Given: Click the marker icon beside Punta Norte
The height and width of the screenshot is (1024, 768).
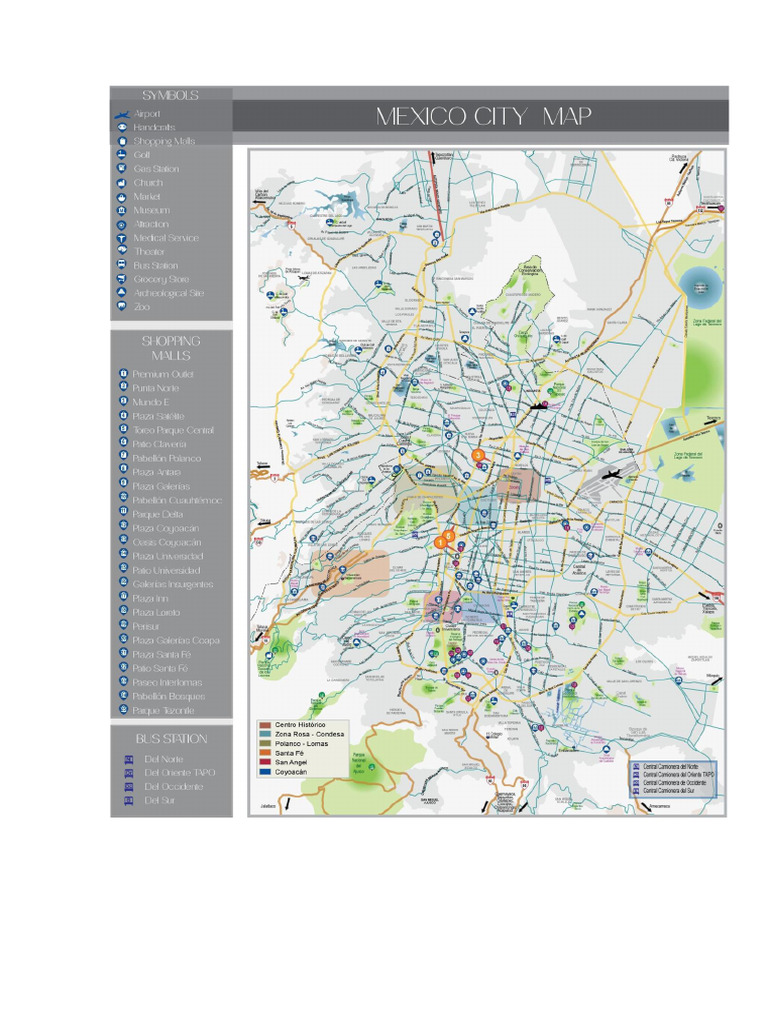Looking at the screenshot, I should tap(123, 387).
